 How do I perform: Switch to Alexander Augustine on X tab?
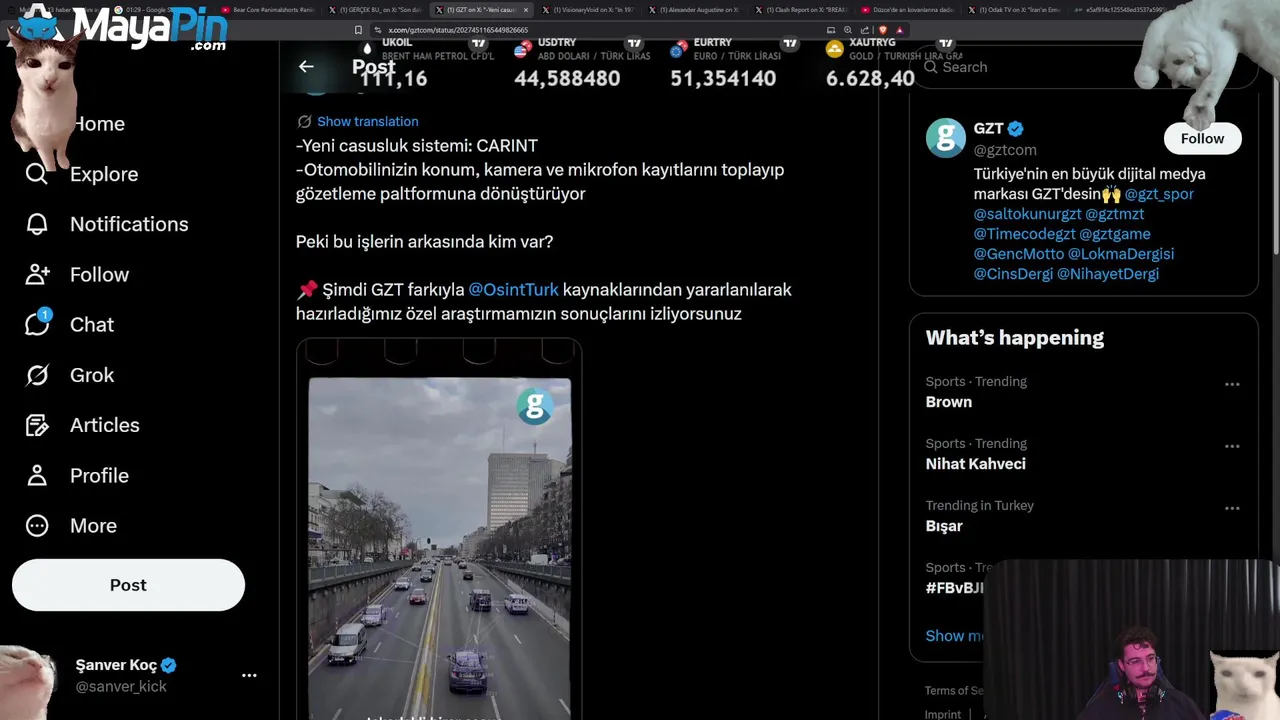pyautogui.click(x=697, y=10)
